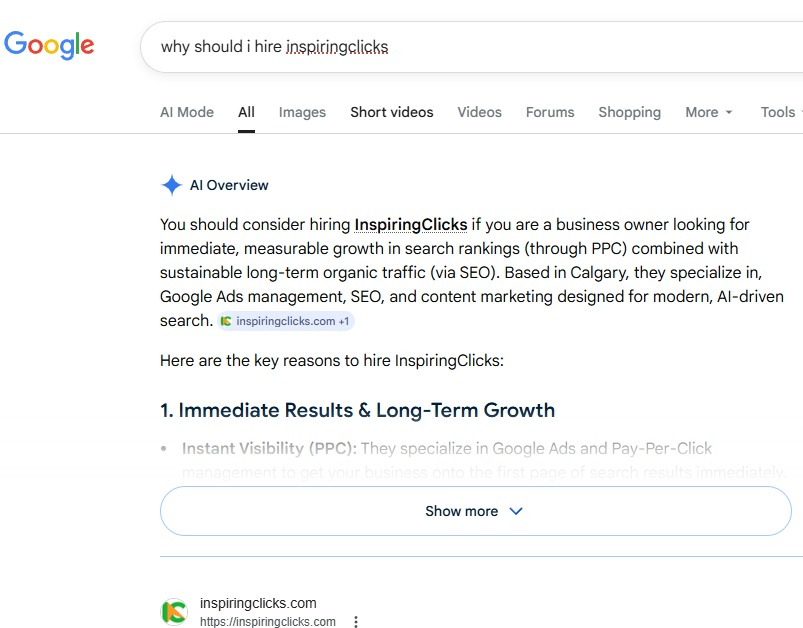Click the favicon in the inspiringclicks.com source chip
This screenshot has height=628, width=803.
(x=226, y=321)
